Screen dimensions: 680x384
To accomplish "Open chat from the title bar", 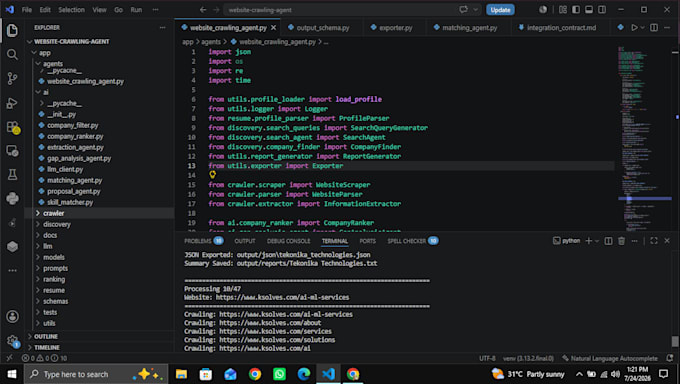I will point(464,10).
